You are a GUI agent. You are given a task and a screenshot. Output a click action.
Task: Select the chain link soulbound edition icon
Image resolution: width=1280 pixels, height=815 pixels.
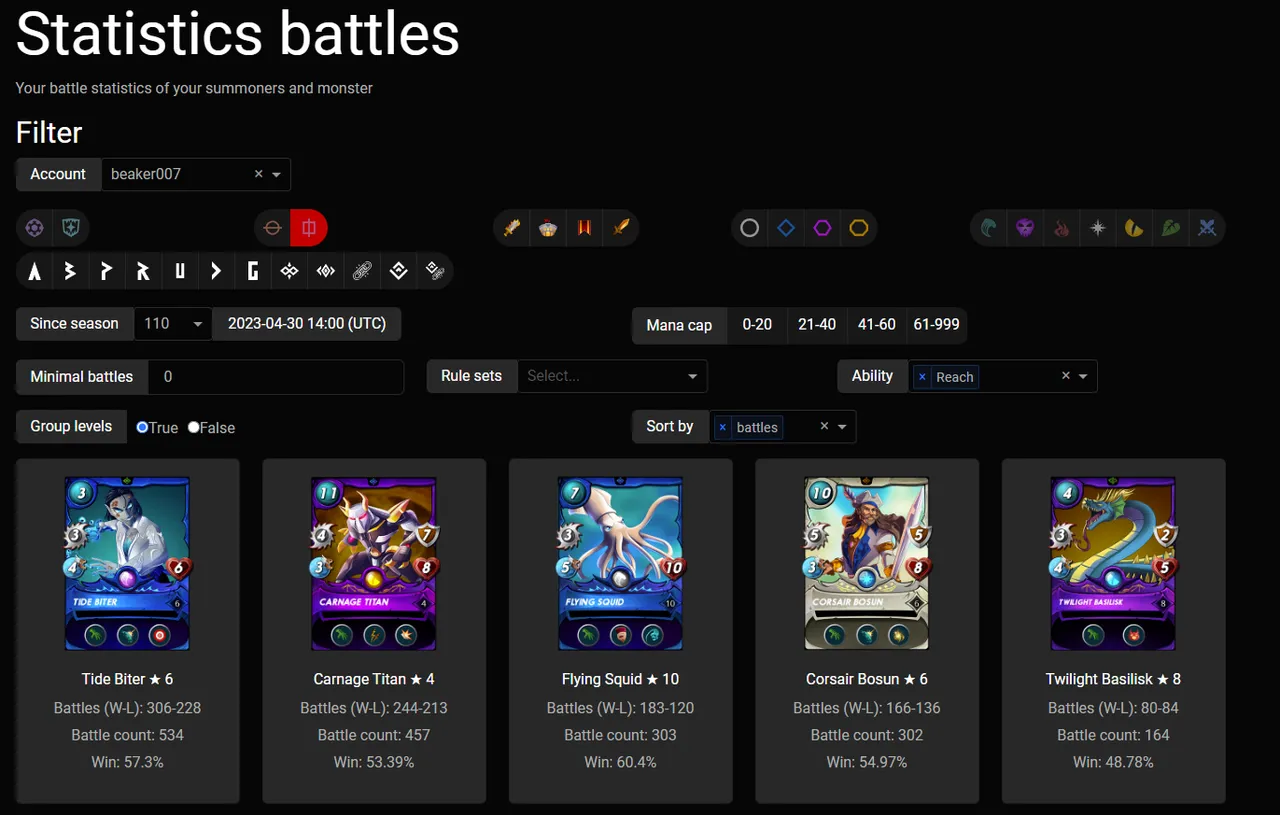point(362,271)
